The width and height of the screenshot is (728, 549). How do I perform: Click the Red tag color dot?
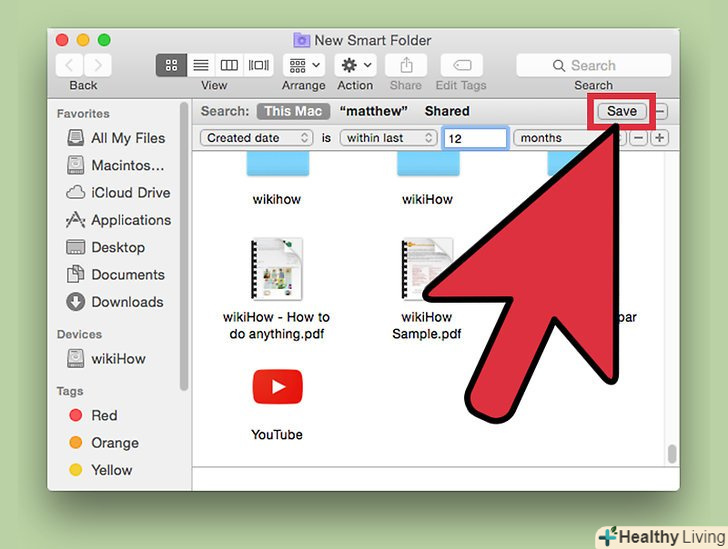[x=76, y=415]
